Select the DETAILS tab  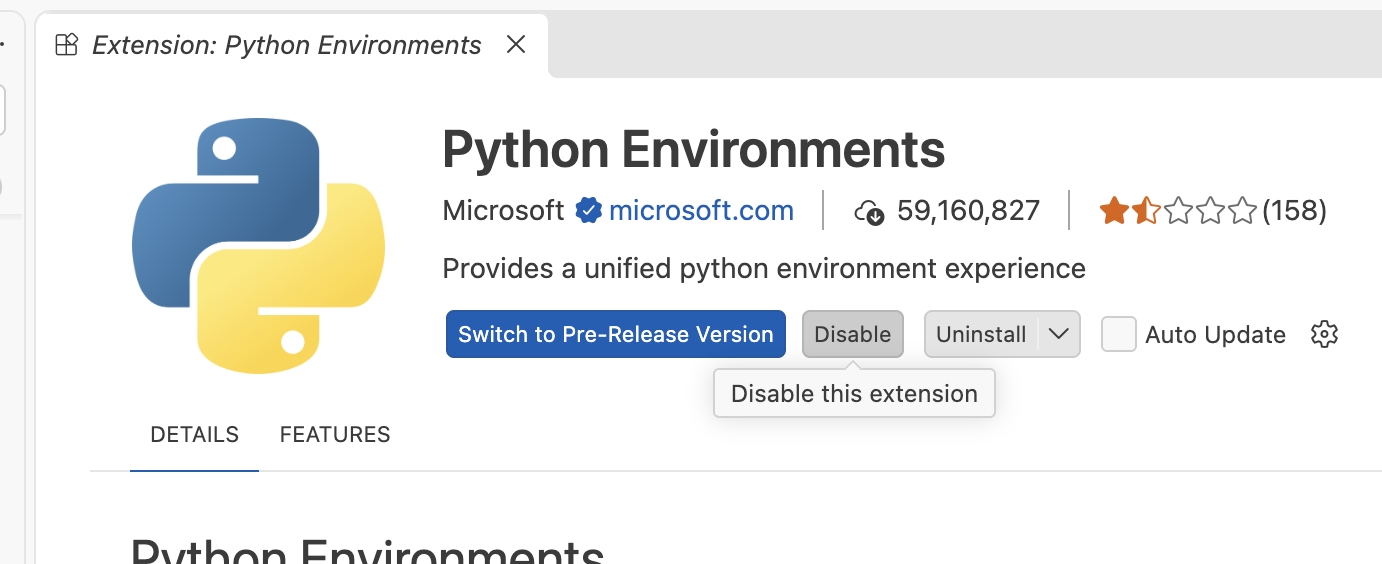click(x=194, y=435)
